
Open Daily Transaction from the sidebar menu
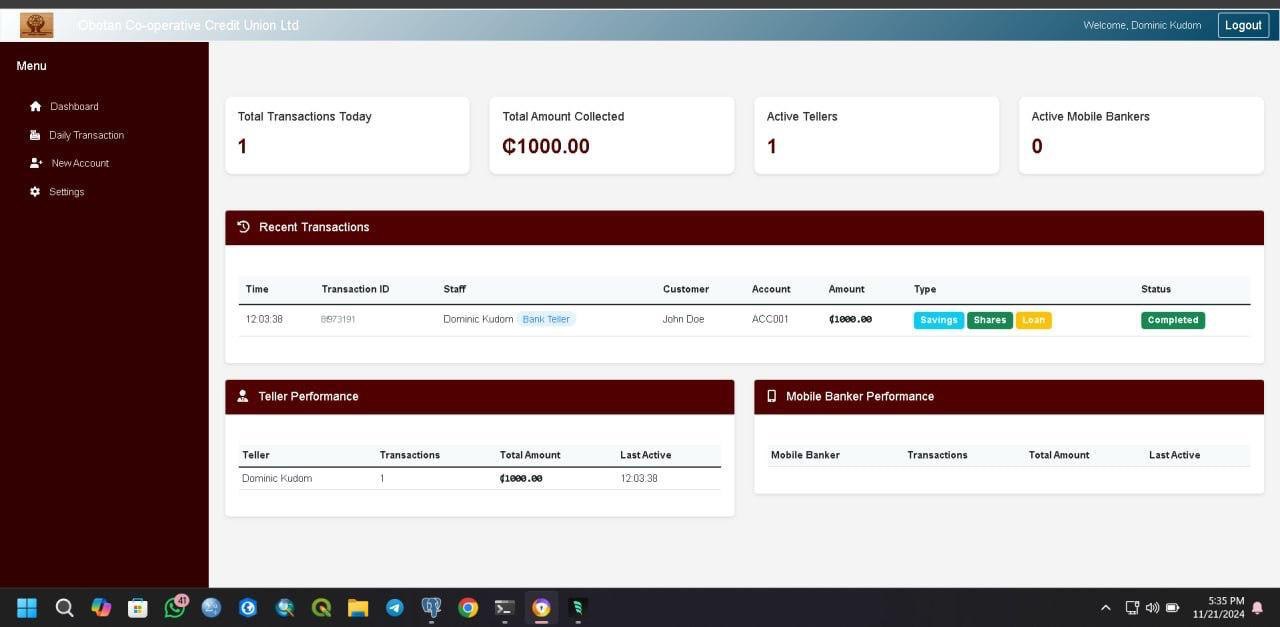[87, 135]
